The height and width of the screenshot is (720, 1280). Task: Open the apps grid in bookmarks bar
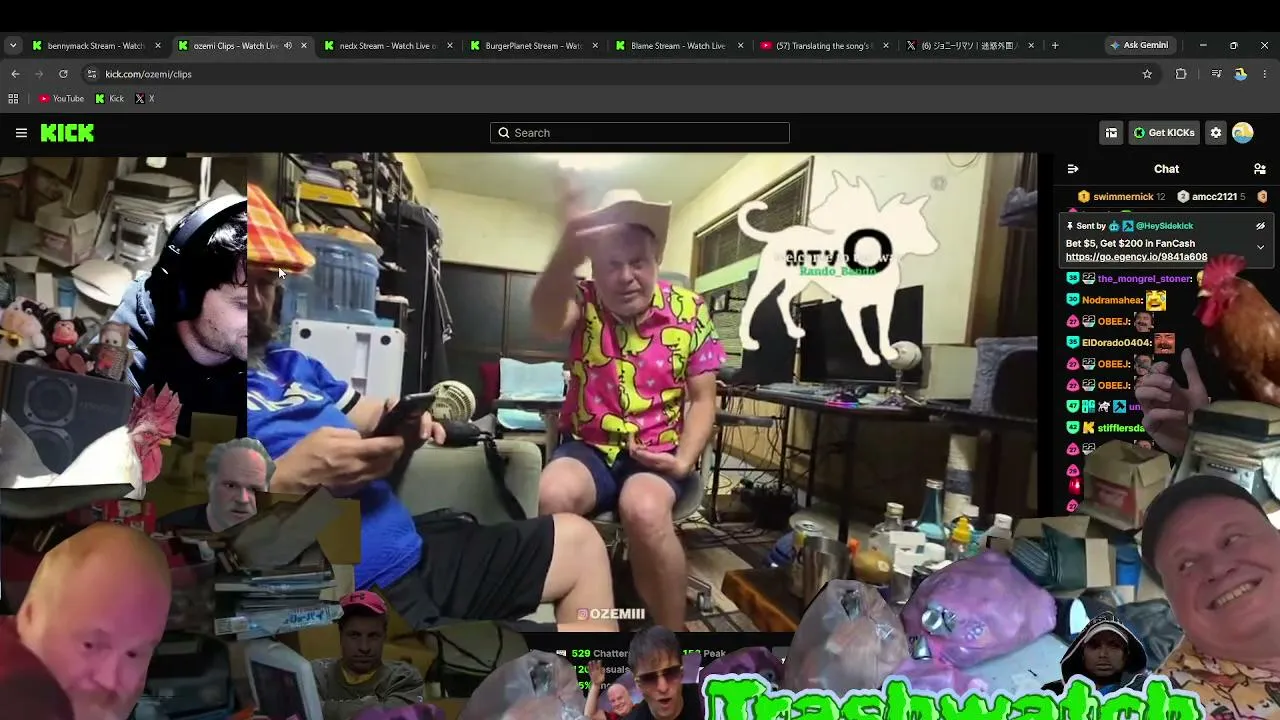[x=13, y=99]
